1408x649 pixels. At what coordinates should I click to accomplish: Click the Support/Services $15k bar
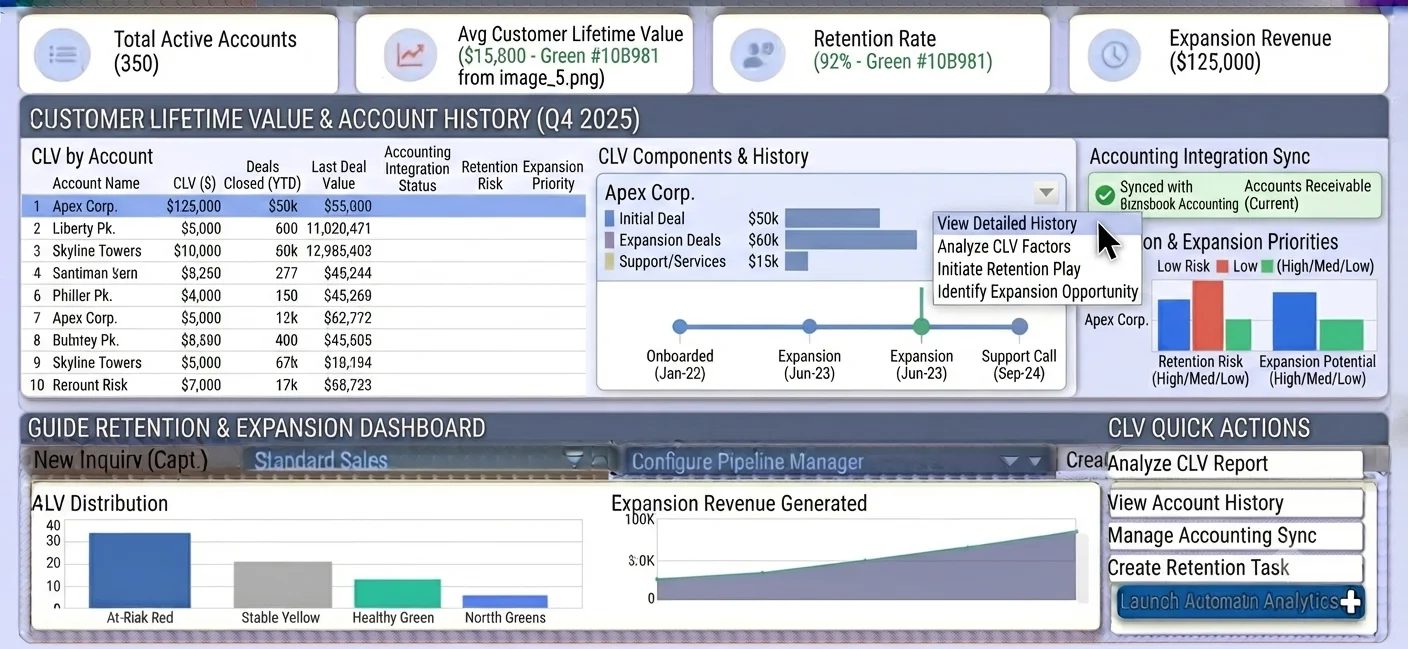click(x=796, y=262)
